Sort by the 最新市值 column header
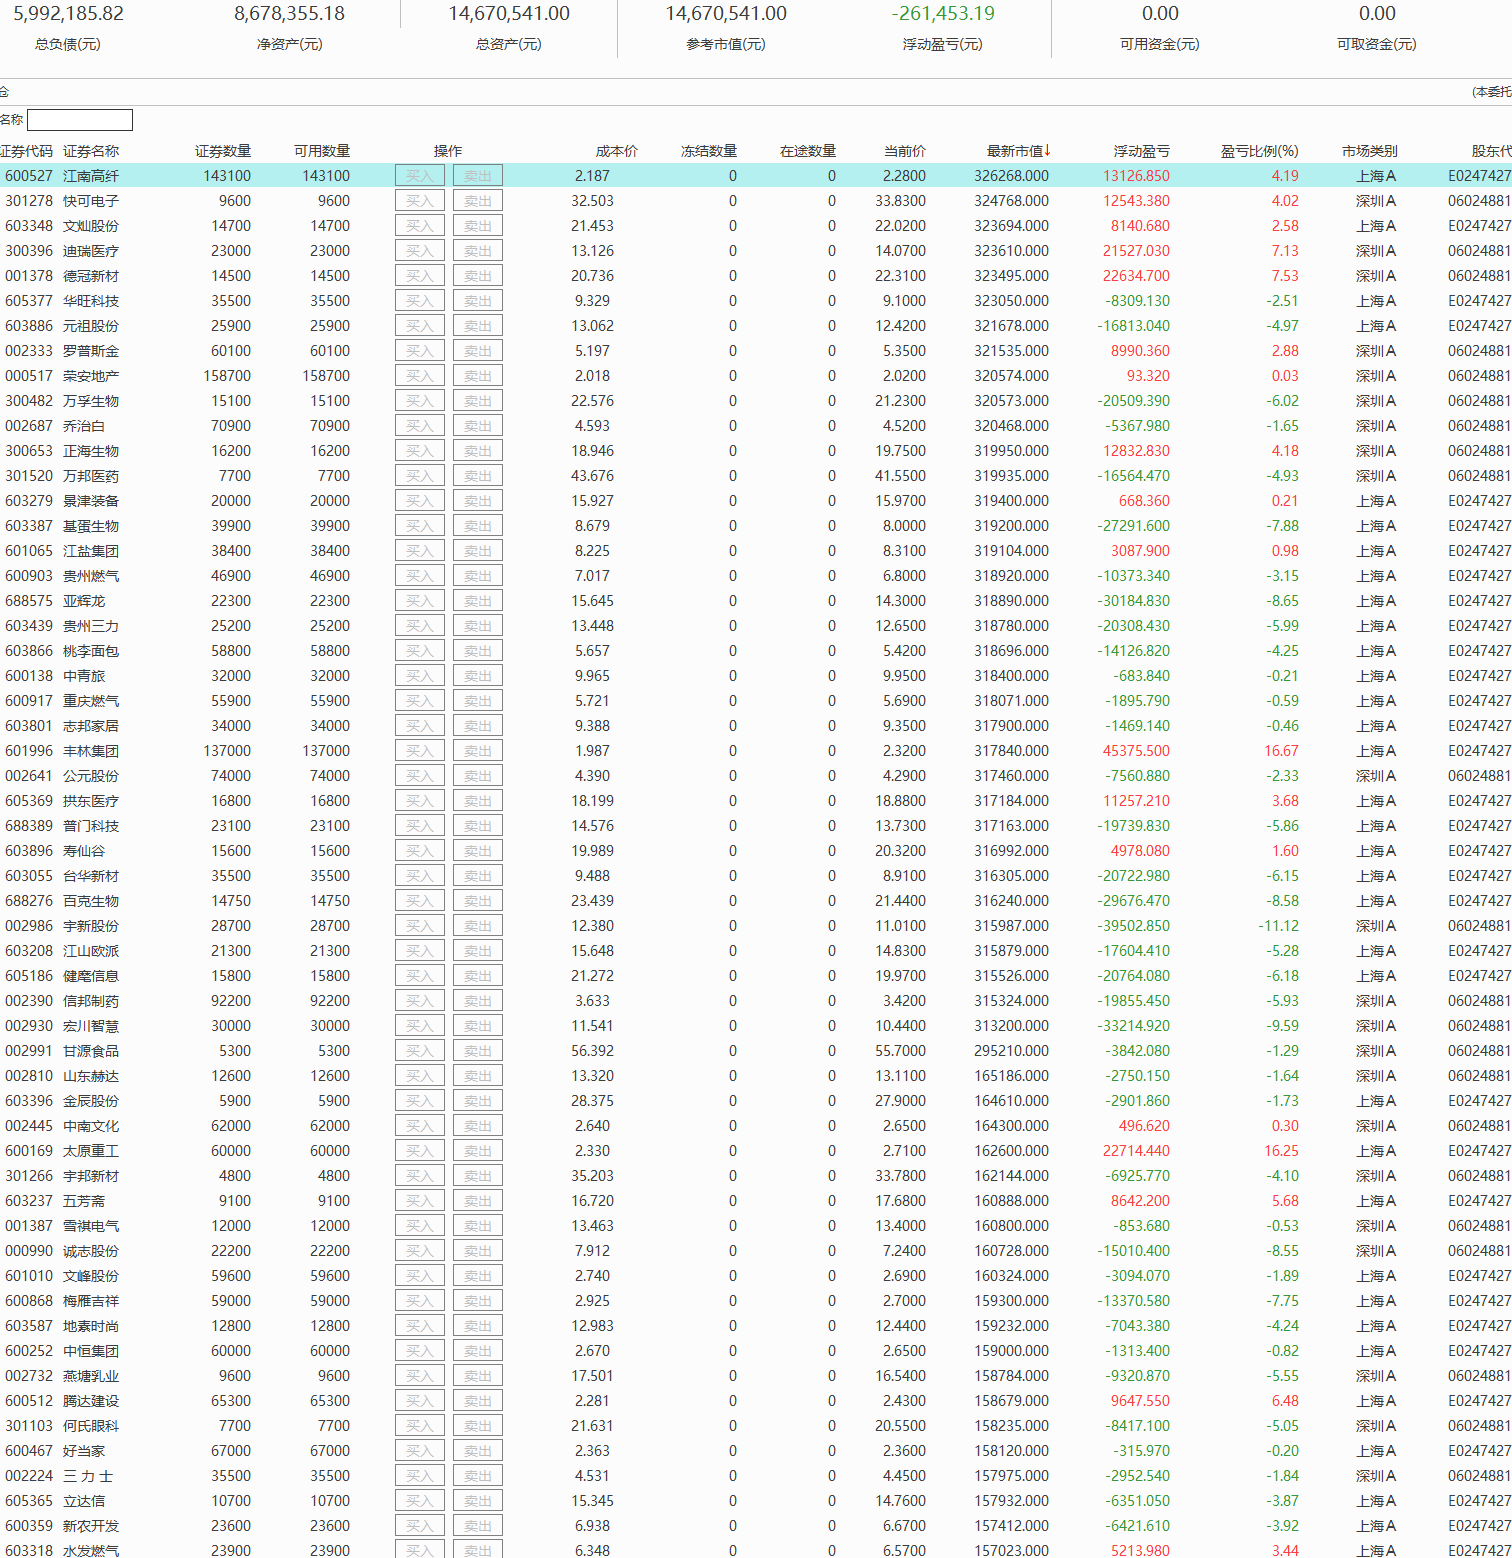Screen dimensions: 1512x1558 point(1017,151)
